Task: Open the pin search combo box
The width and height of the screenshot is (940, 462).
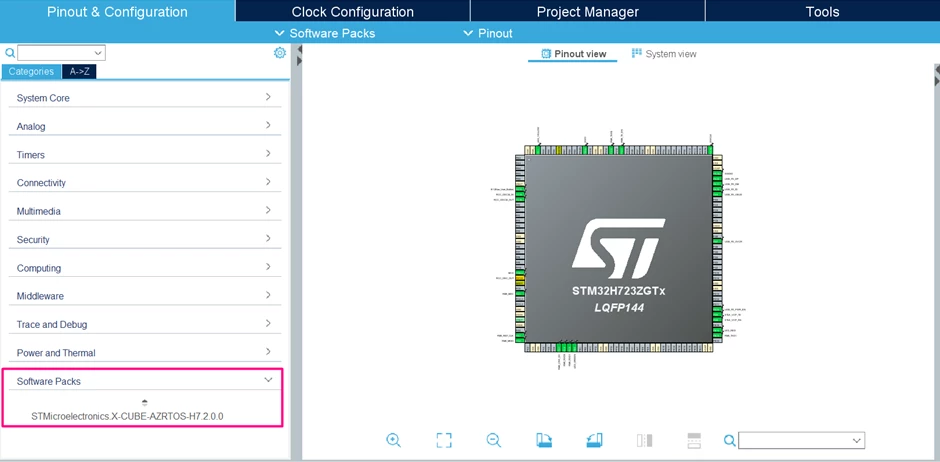Action: 802,440
